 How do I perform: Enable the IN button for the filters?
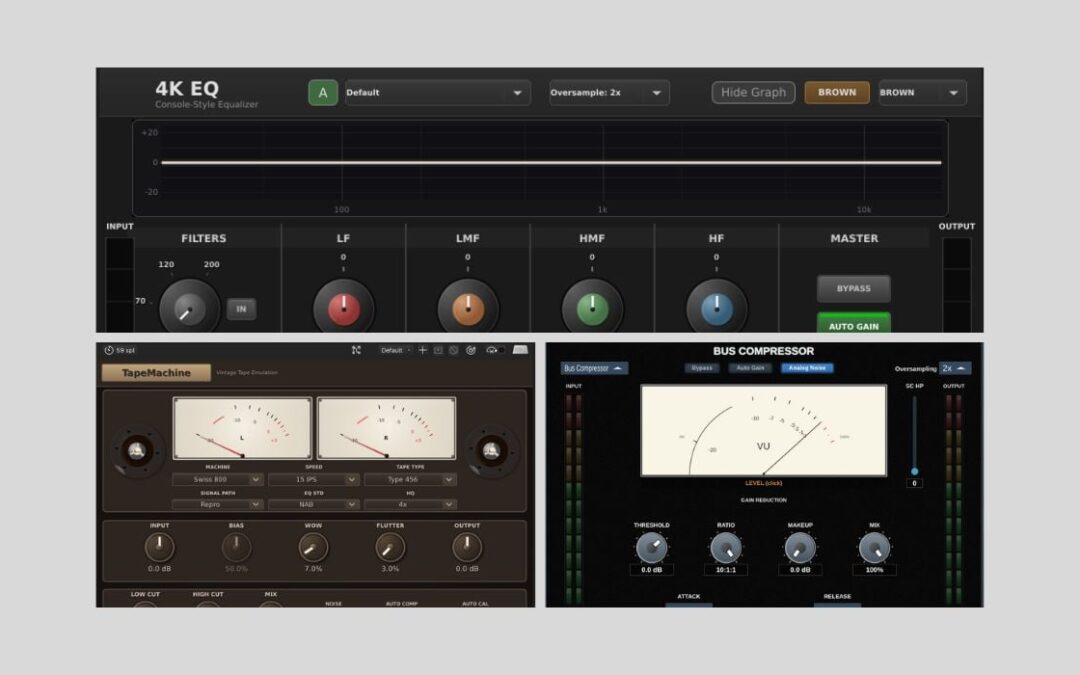pyautogui.click(x=241, y=309)
